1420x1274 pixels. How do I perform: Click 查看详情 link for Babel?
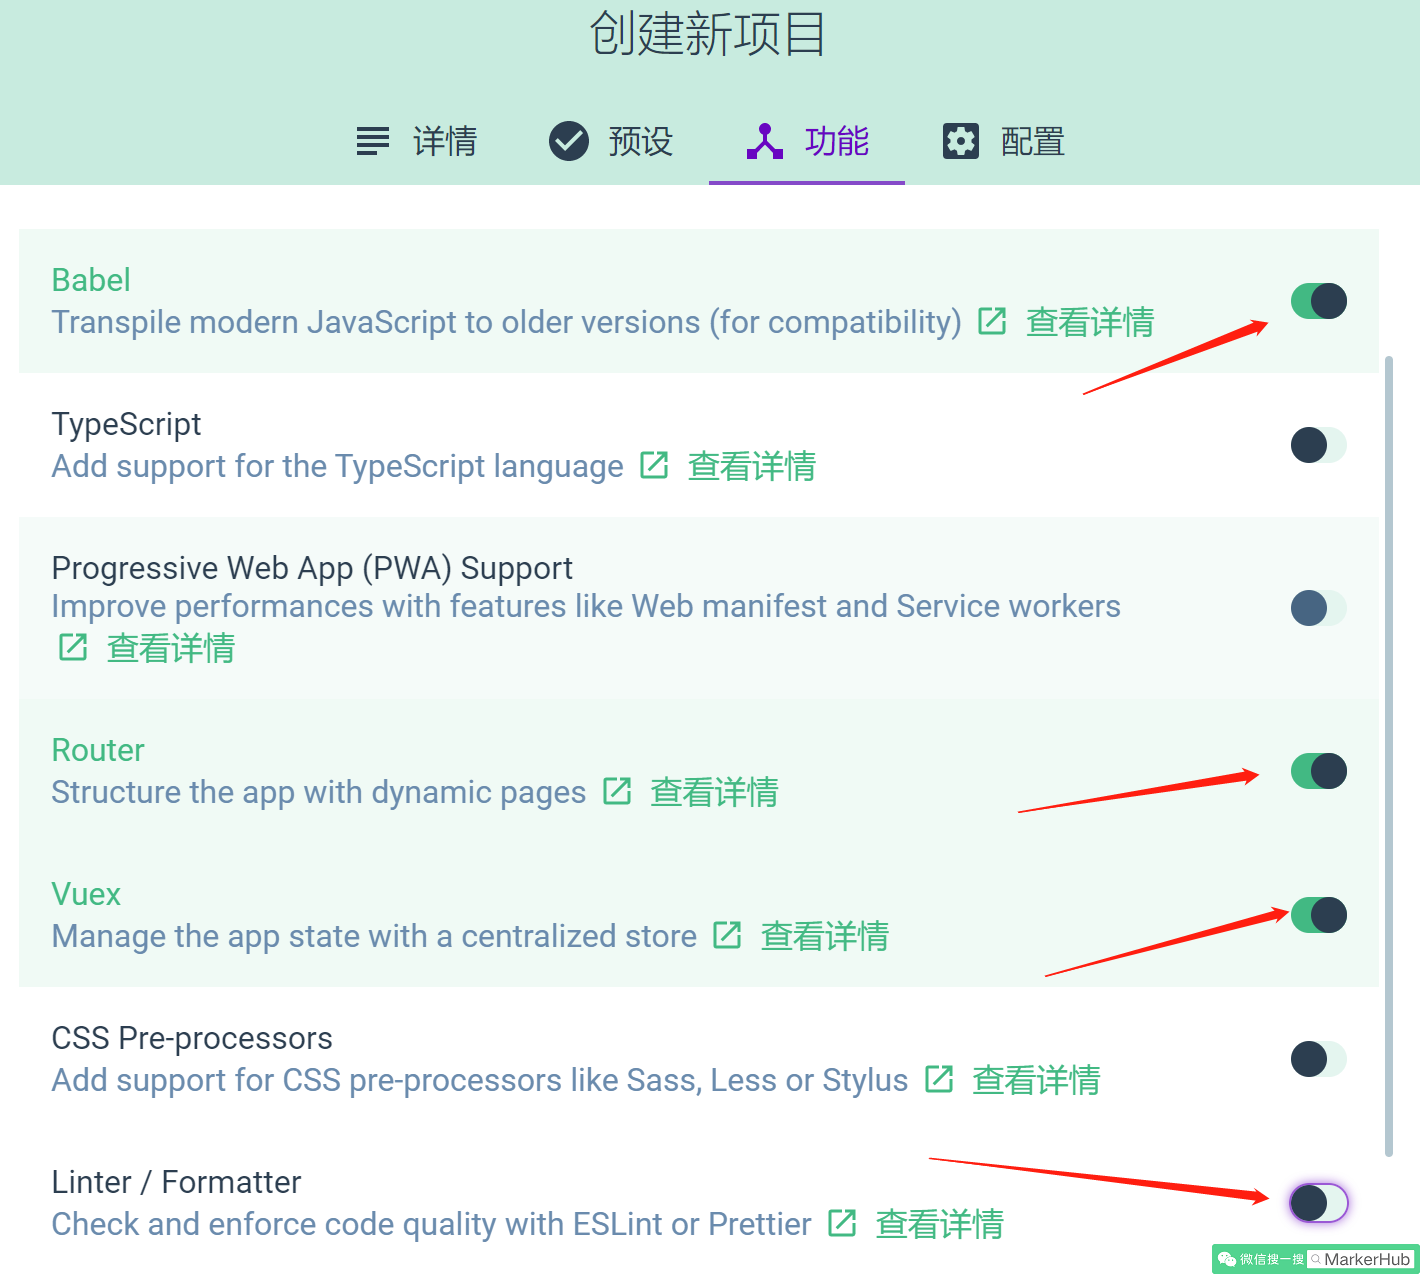[1090, 322]
